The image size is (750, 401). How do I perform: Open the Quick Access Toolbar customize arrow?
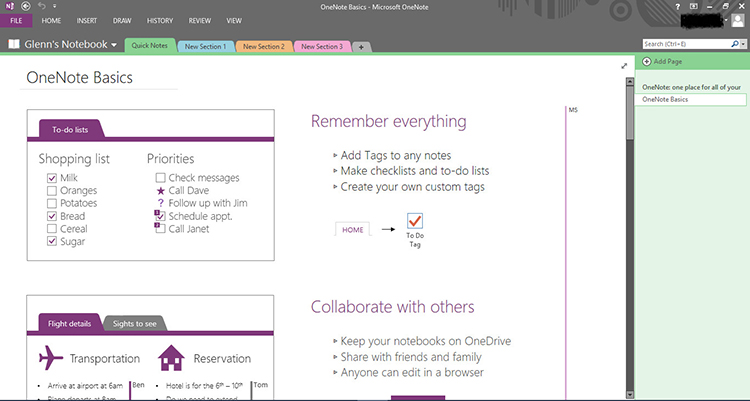[54, 6]
